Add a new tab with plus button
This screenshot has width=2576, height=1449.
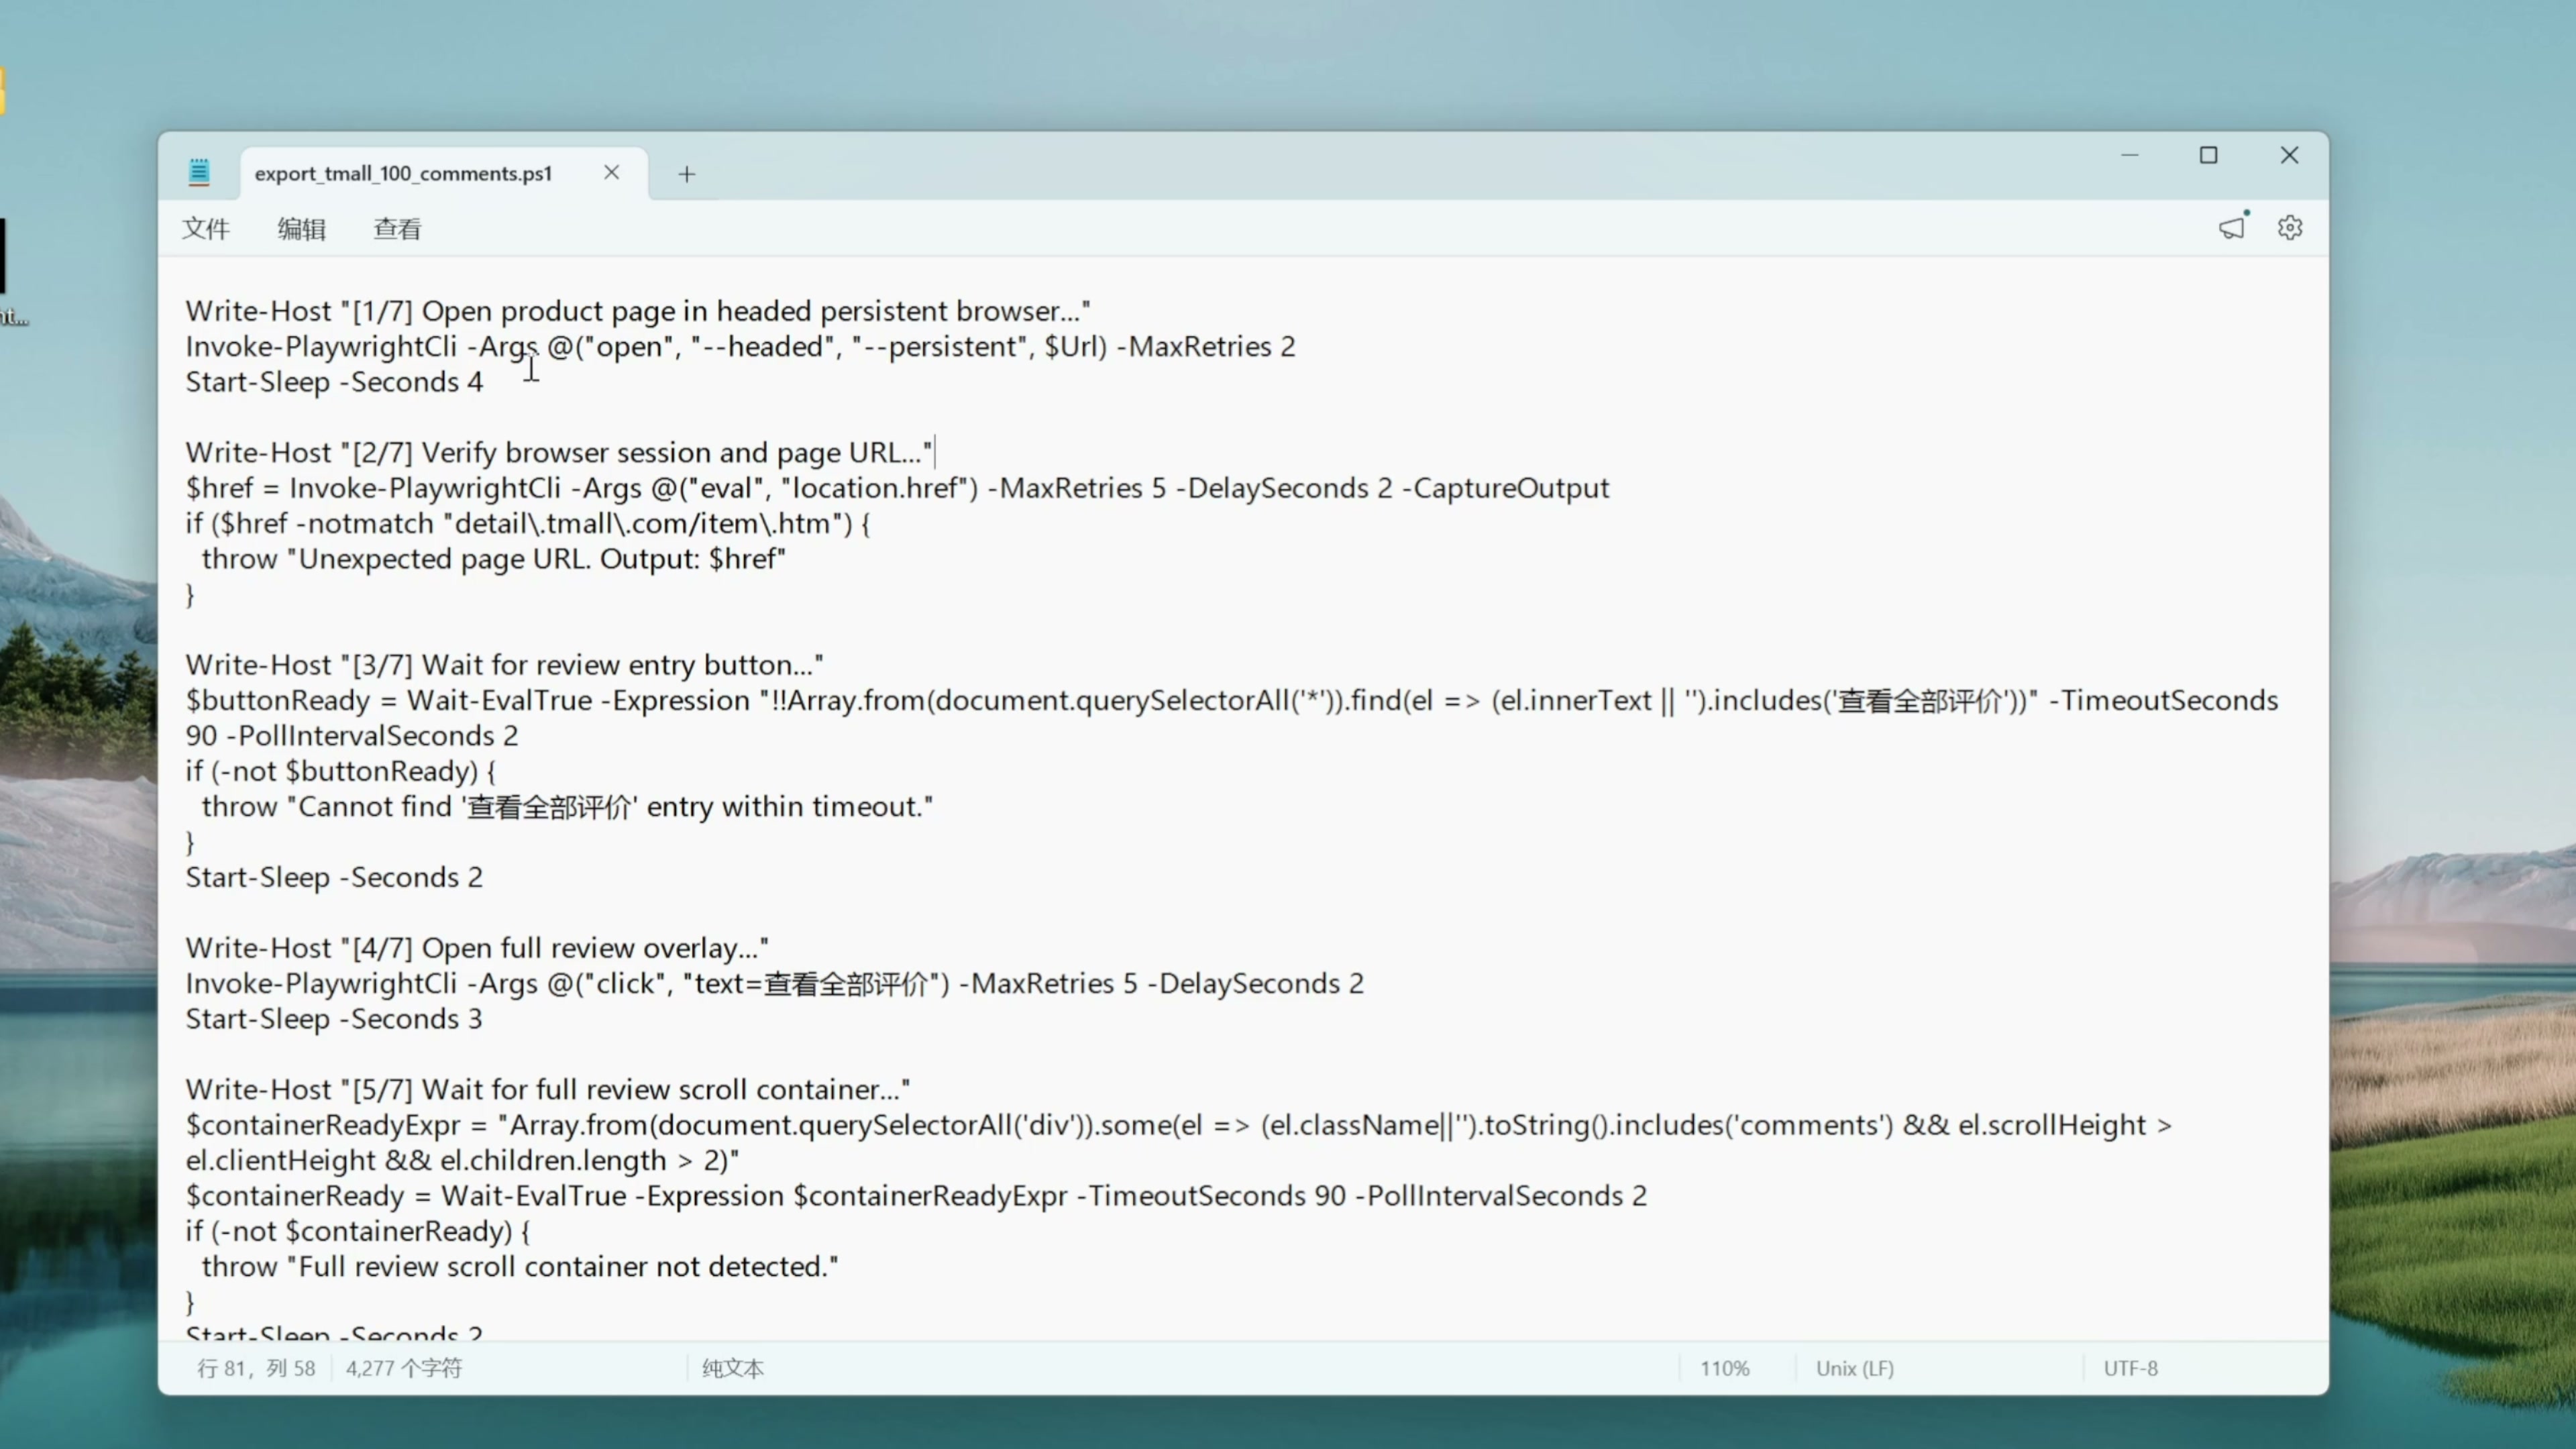[x=686, y=174]
